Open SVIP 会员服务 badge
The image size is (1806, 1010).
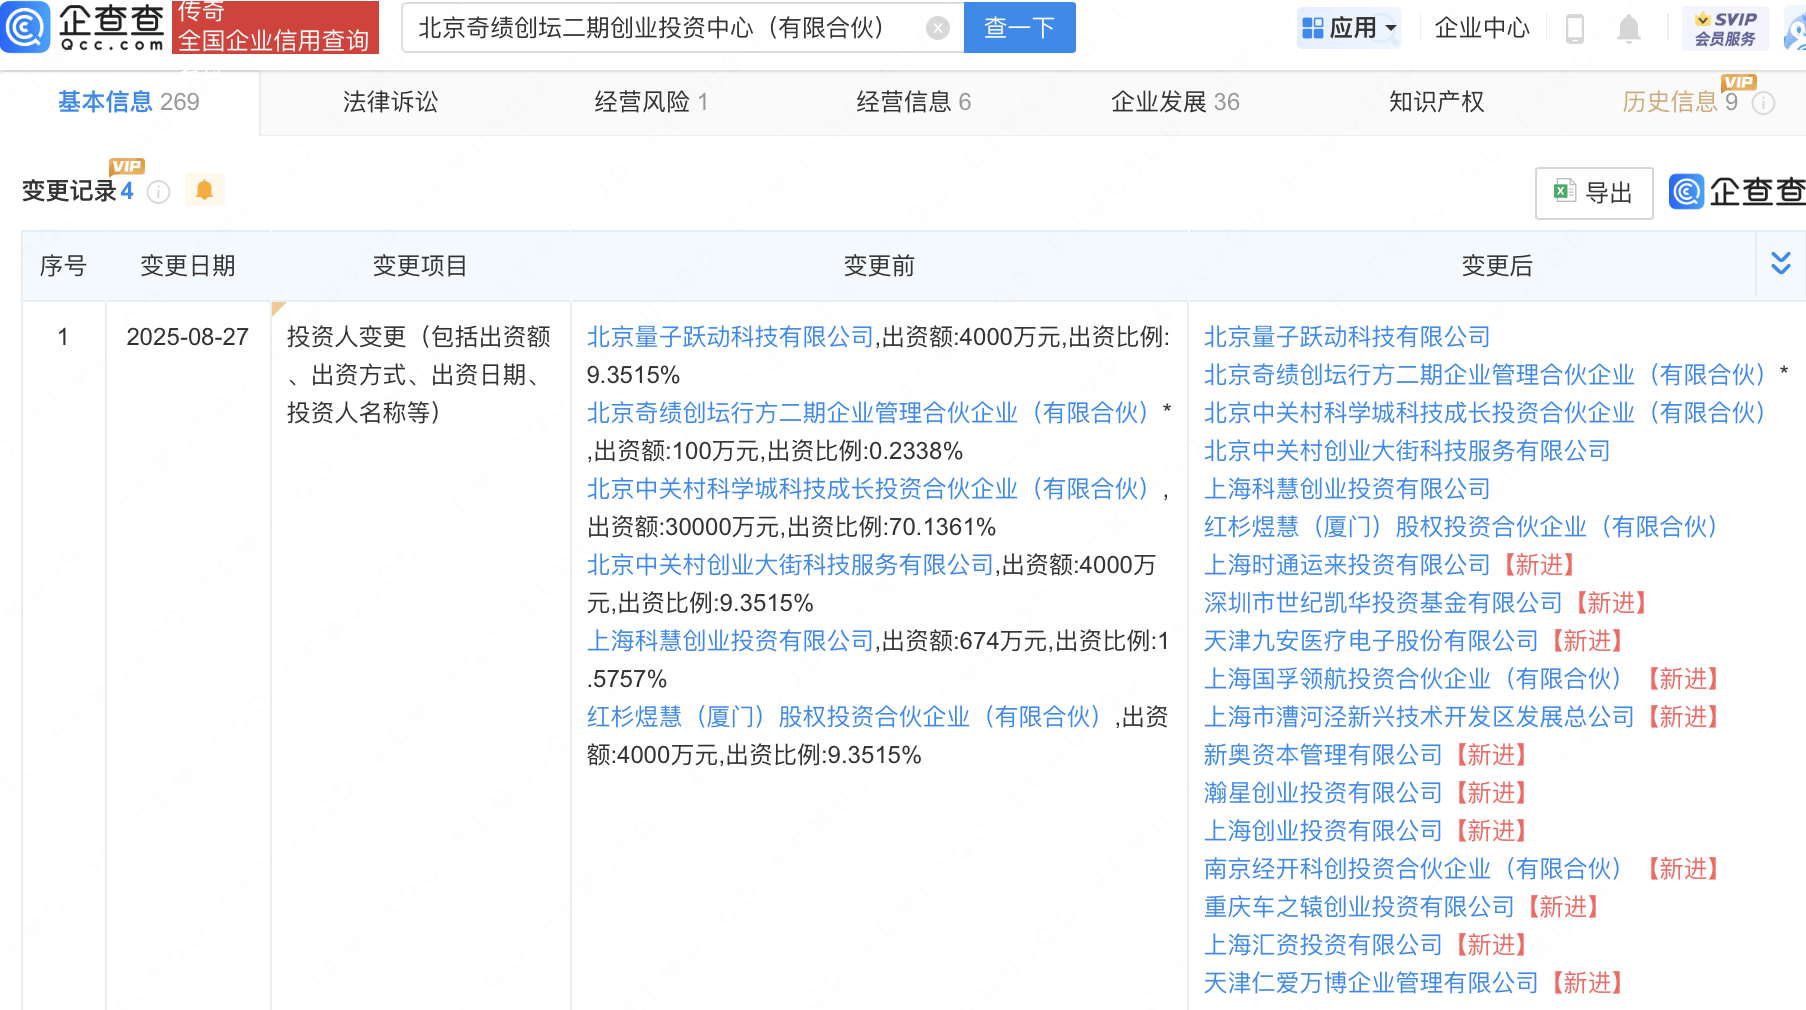pos(1725,28)
